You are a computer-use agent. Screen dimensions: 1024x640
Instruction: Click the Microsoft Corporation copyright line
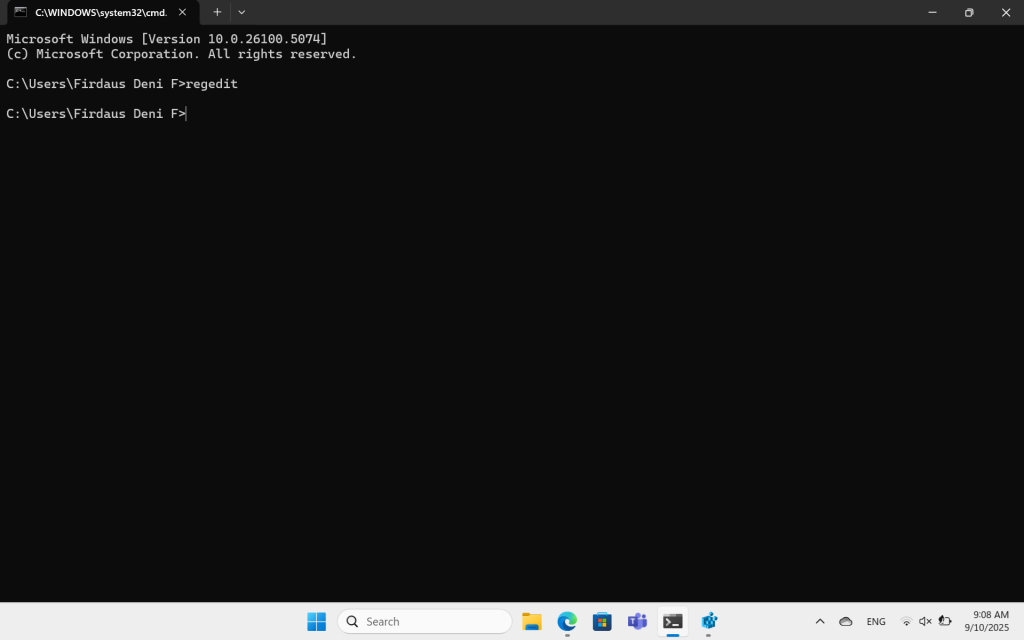click(x=182, y=54)
